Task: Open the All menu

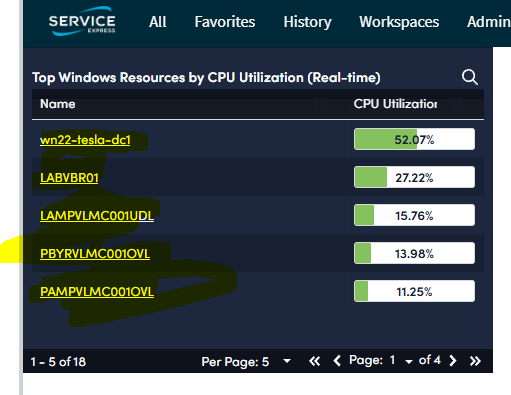Action: coord(158,22)
